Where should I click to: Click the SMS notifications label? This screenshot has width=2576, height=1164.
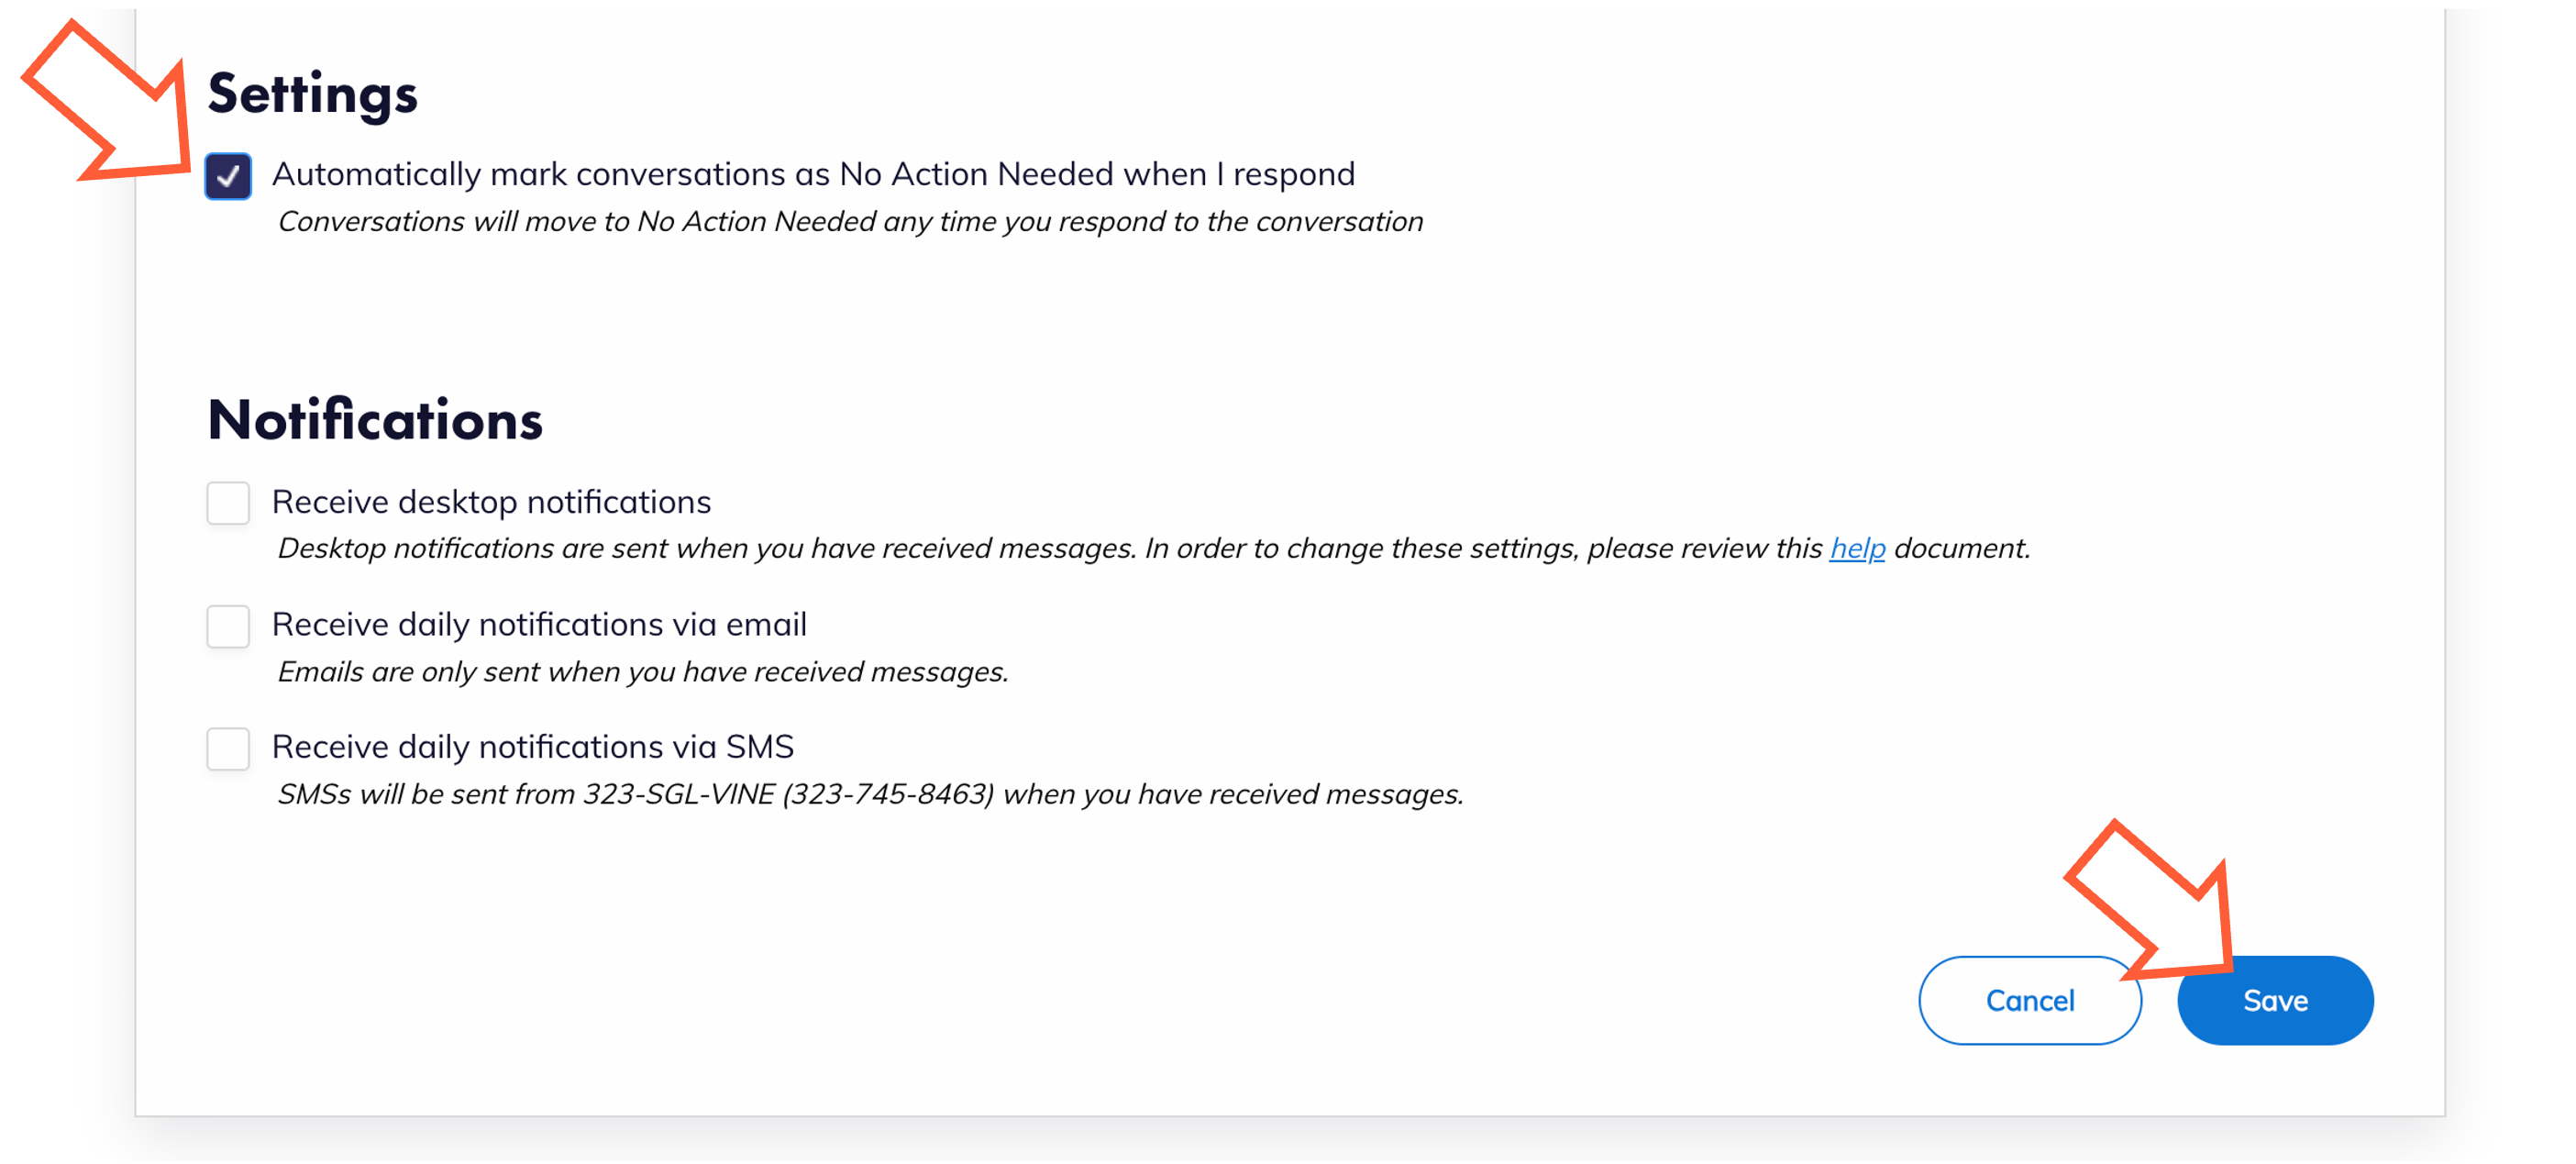[x=532, y=746]
